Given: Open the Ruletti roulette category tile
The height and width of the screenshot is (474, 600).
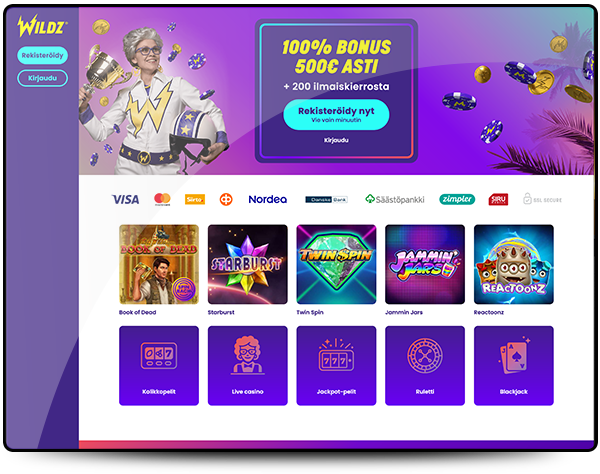Looking at the screenshot, I should 425,365.
